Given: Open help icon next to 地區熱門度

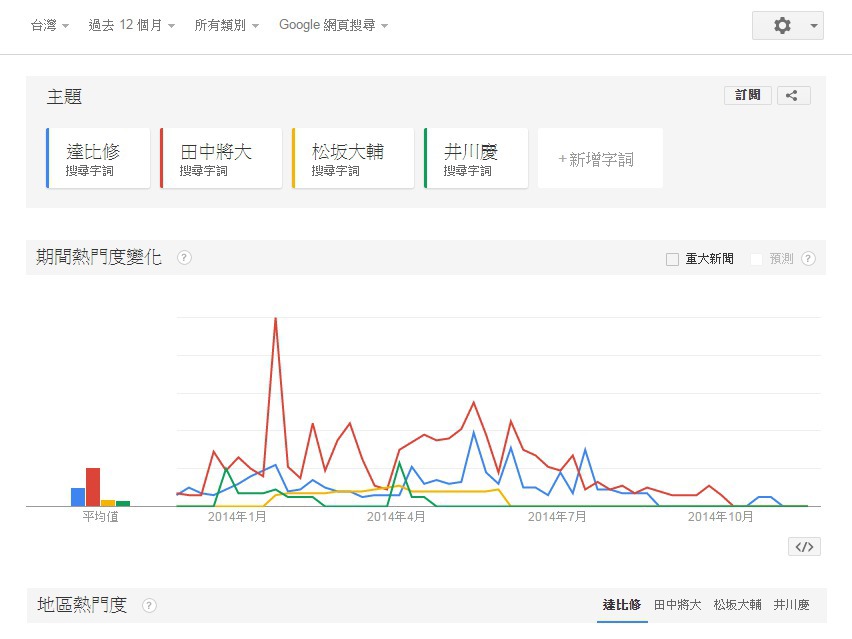Looking at the screenshot, I should pos(149,605).
